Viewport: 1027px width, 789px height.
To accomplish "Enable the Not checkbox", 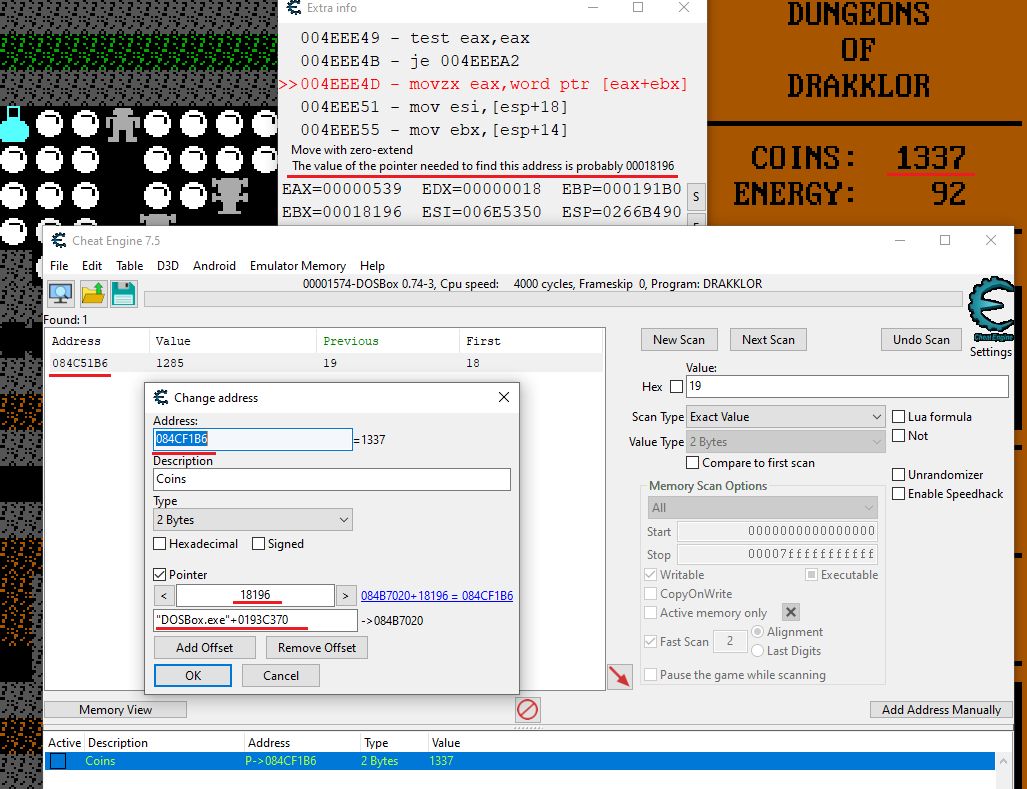I will pos(899,435).
